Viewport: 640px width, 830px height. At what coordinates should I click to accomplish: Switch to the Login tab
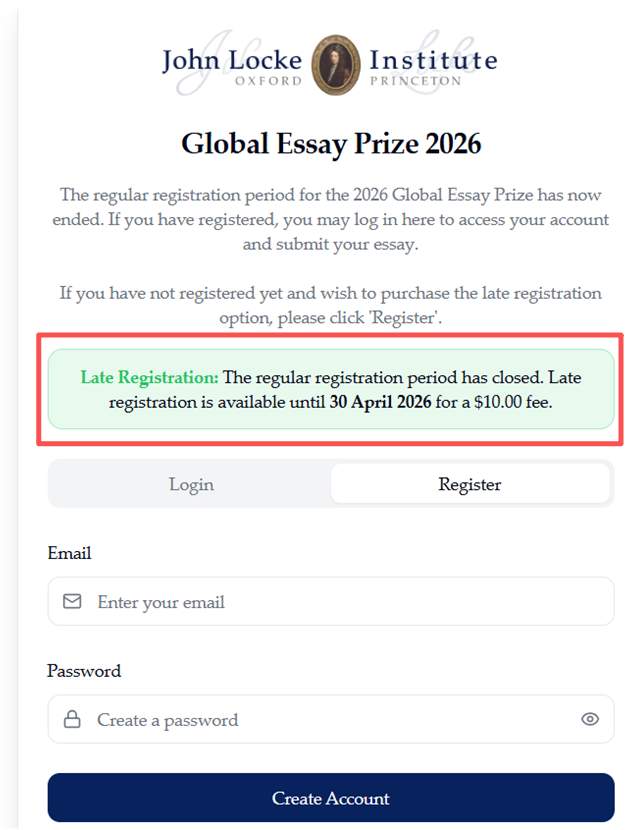coord(191,485)
